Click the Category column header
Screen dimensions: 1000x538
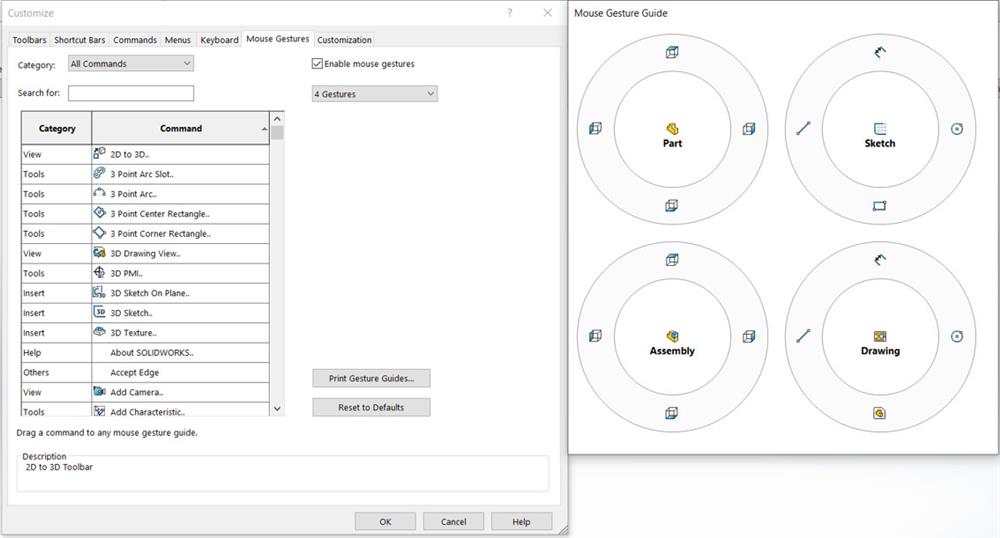point(57,128)
